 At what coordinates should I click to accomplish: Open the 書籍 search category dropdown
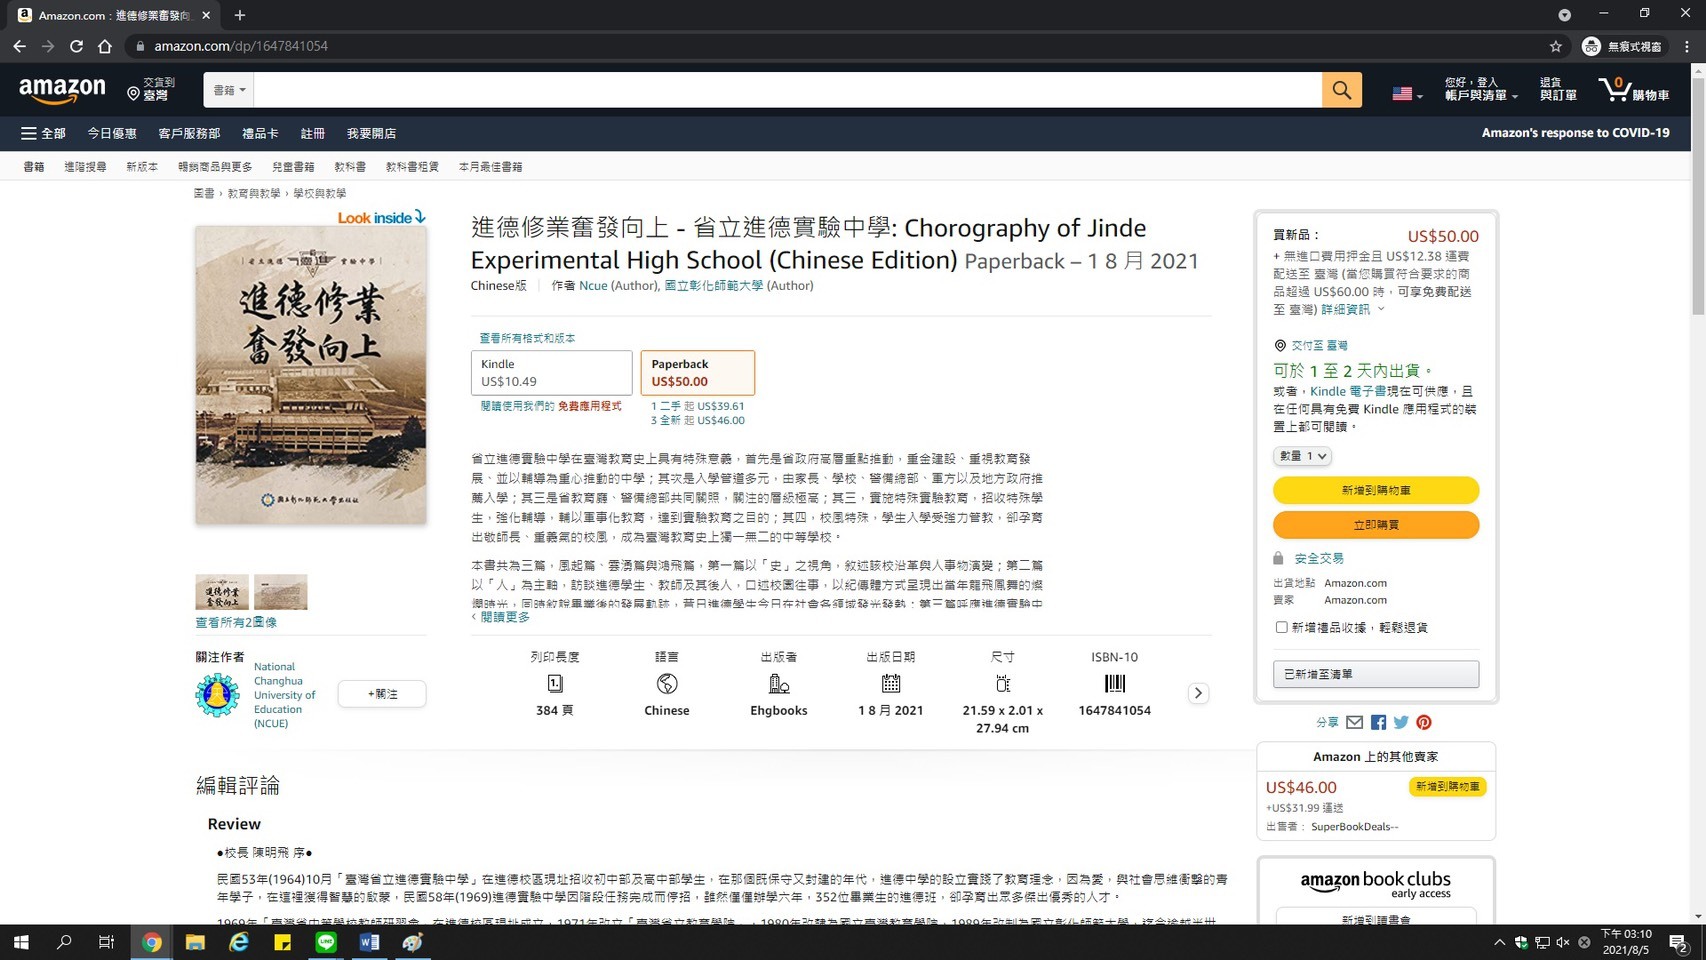[229, 90]
